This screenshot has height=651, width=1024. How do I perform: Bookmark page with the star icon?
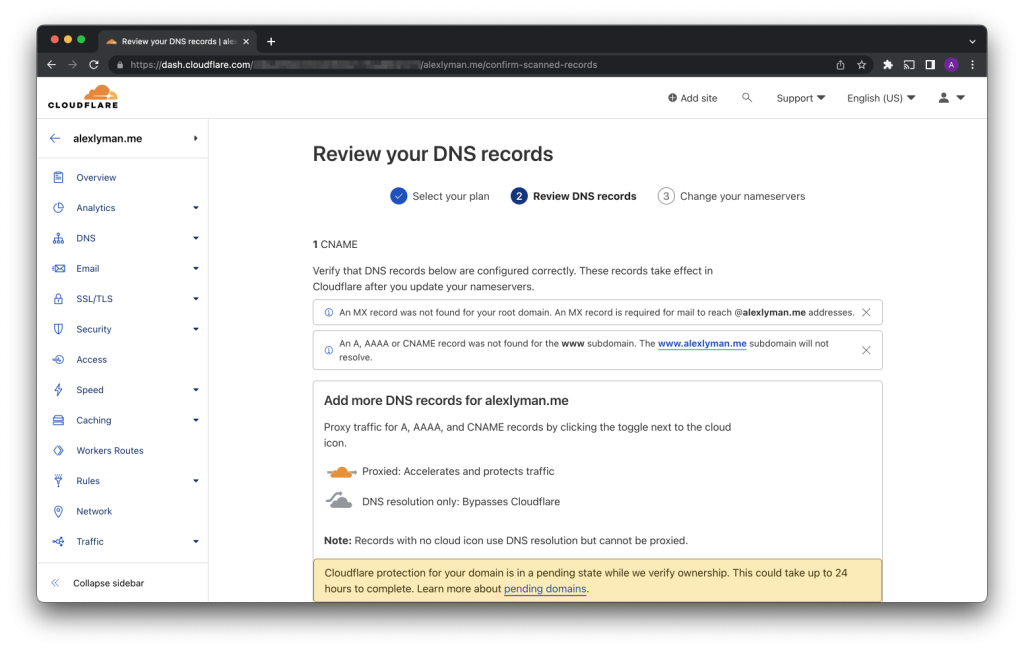[x=861, y=65]
